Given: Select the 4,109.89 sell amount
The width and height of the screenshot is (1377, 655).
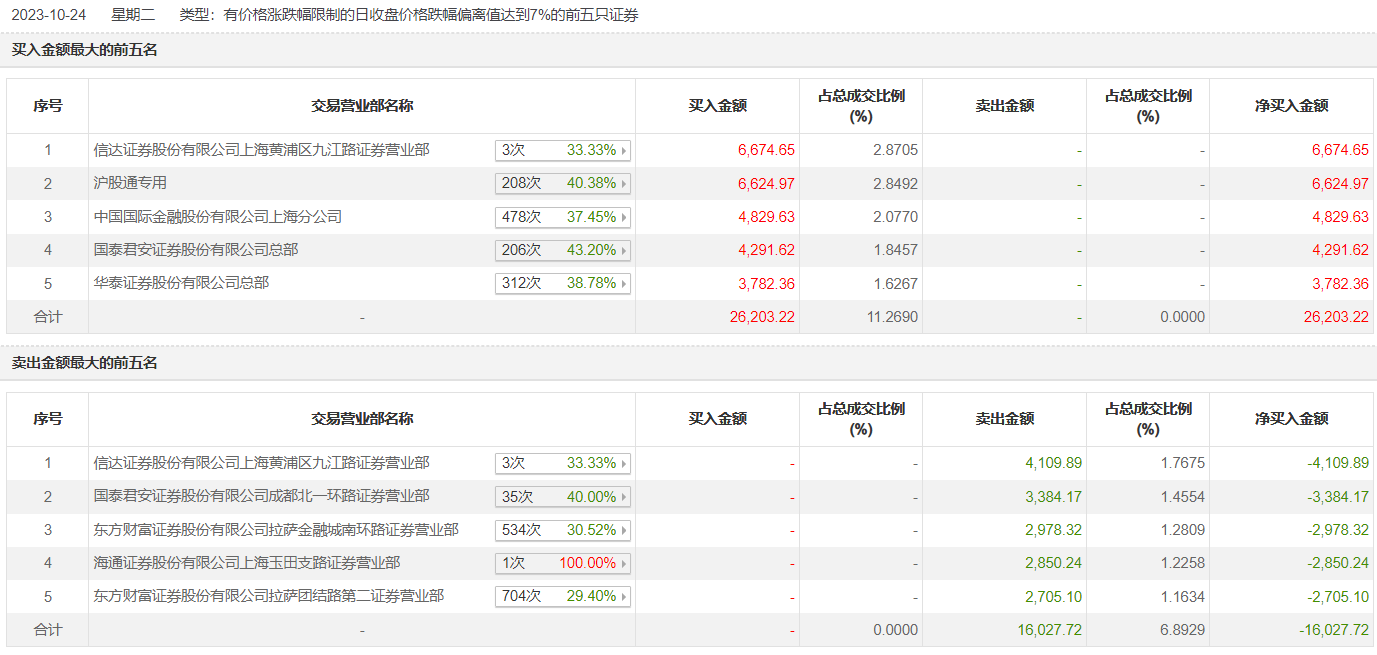Looking at the screenshot, I should tap(1054, 463).
